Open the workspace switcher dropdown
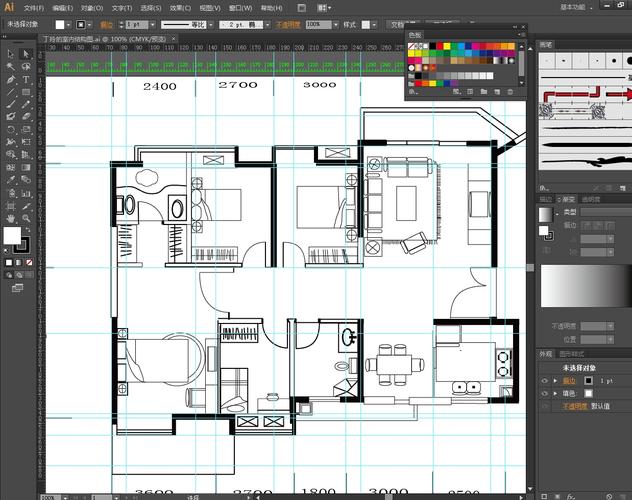Screen dimensions: 632x500 [577, 7]
